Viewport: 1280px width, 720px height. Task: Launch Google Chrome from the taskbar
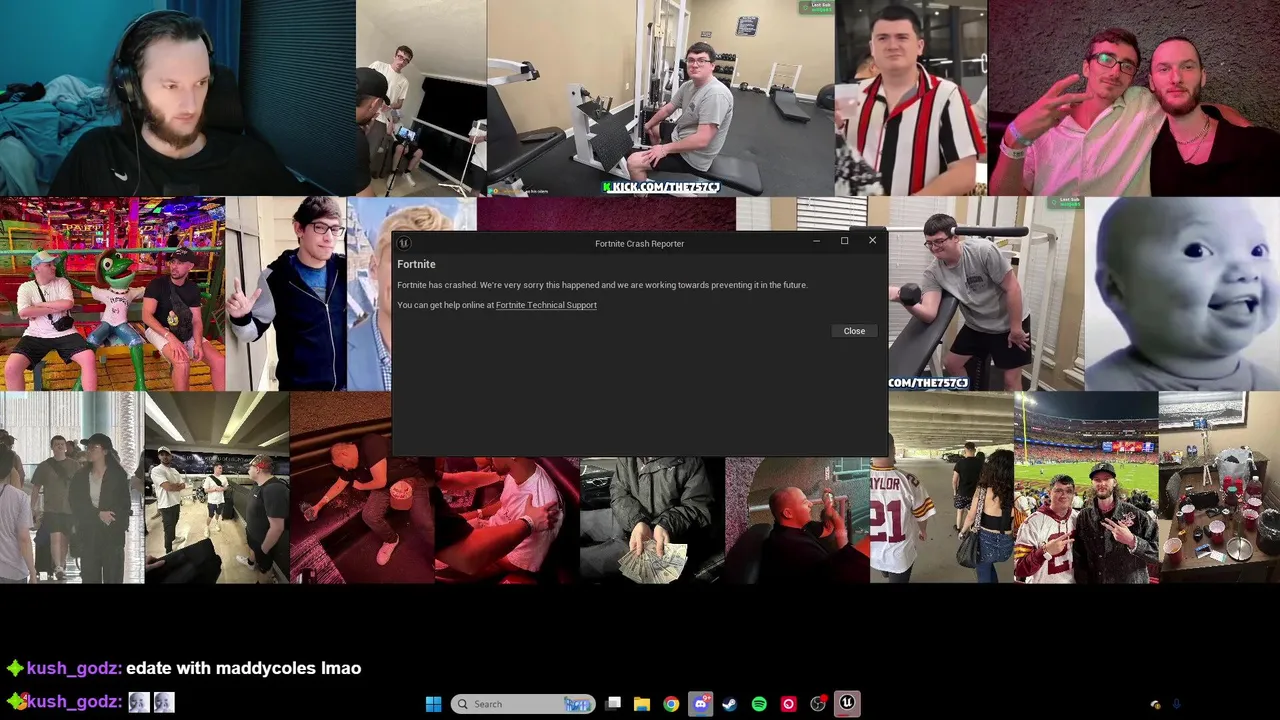[x=671, y=704]
